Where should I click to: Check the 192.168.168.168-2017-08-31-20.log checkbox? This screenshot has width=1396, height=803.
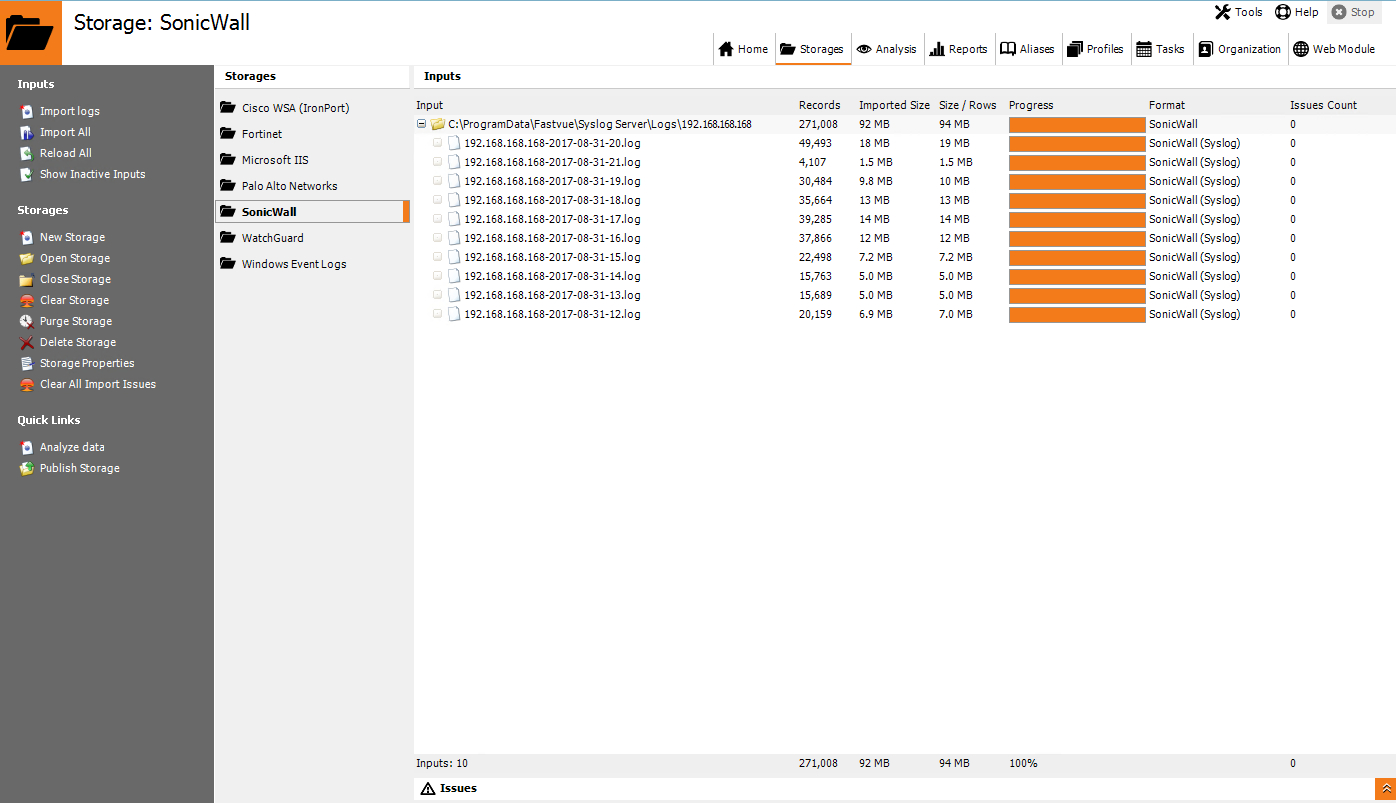438,143
